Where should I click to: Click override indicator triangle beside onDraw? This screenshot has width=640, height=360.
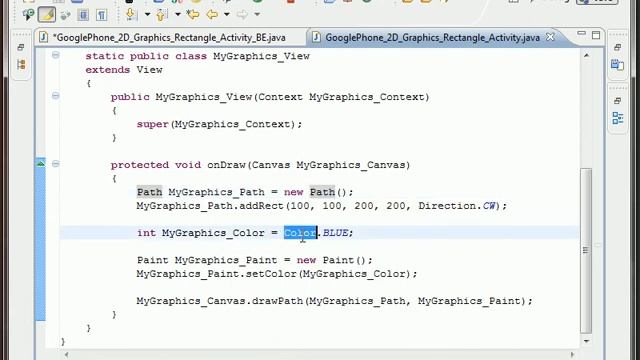[x=40, y=164]
